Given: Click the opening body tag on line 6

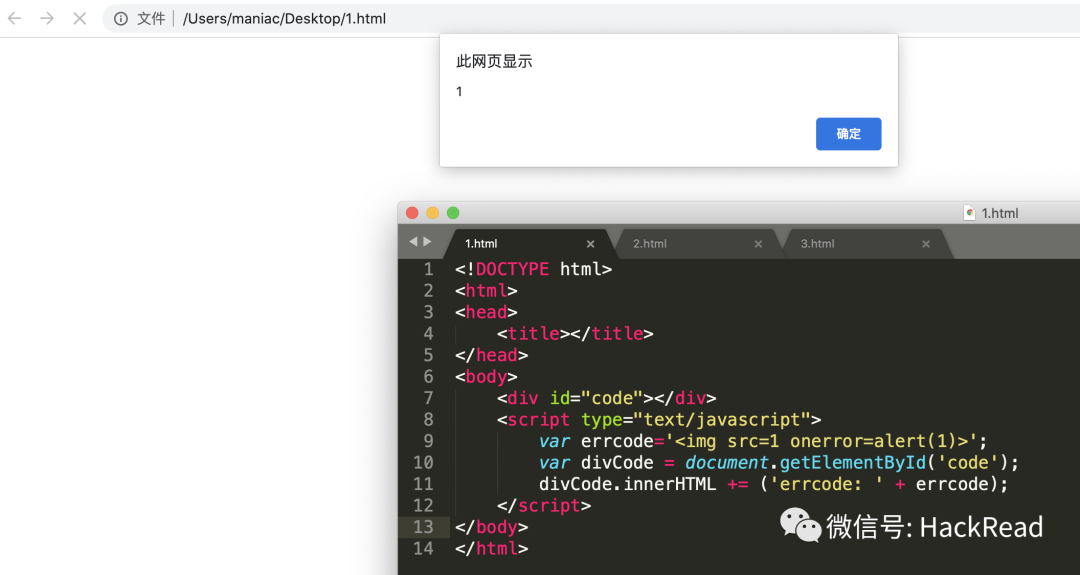Looking at the screenshot, I should point(486,377).
